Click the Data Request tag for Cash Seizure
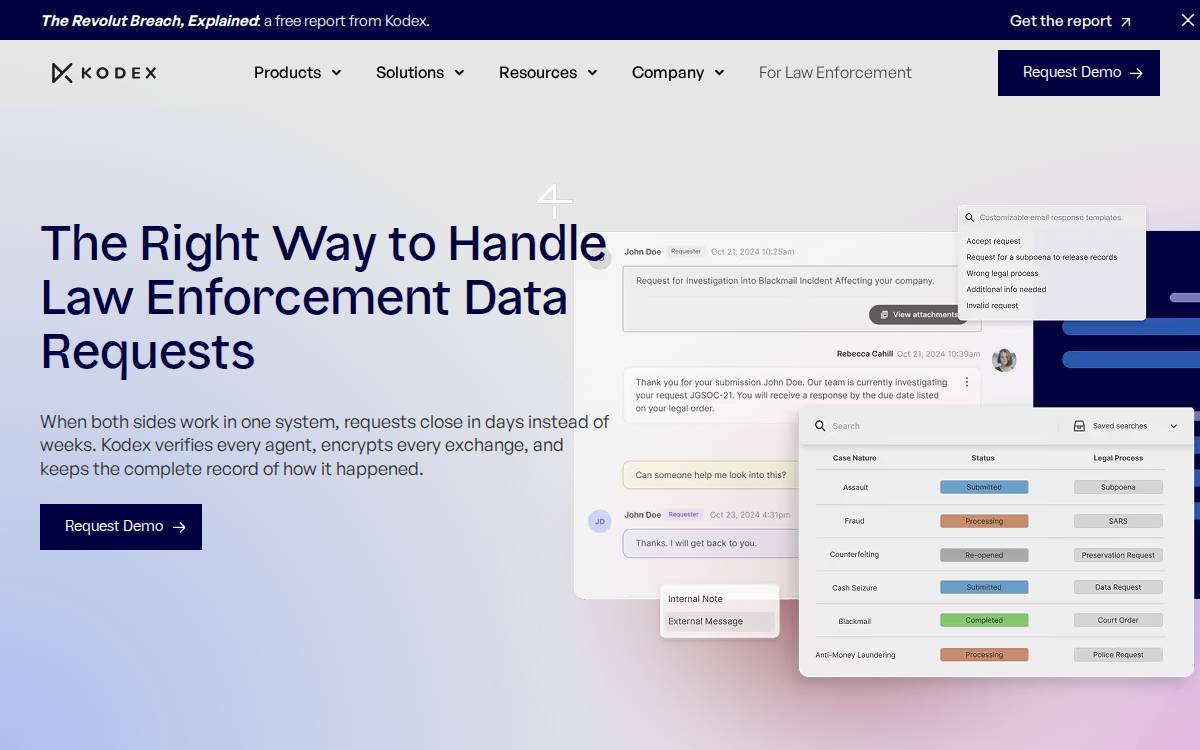The height and width of the screenshot is (750, 1200). click(x=1118, y=588)
